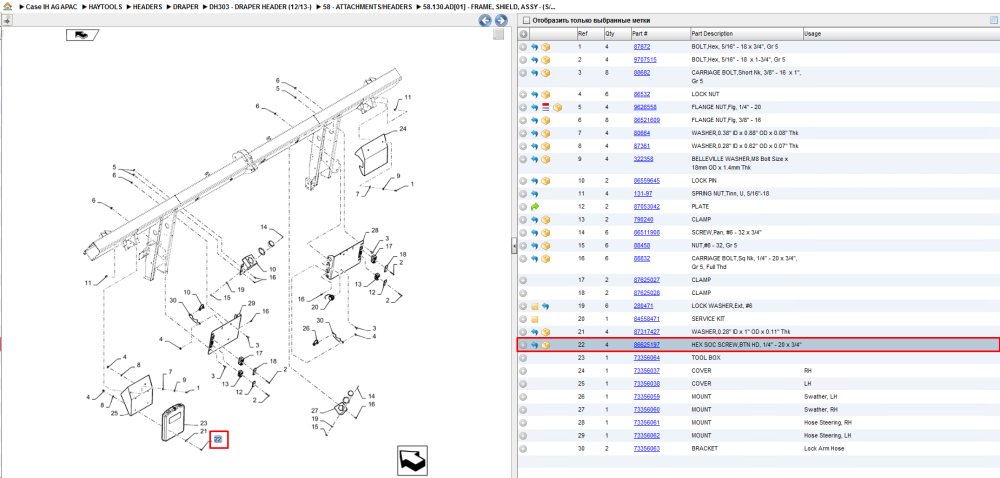
Task: Open part number link 86521689
Action: pyautogui.click(x=646, y=120)
